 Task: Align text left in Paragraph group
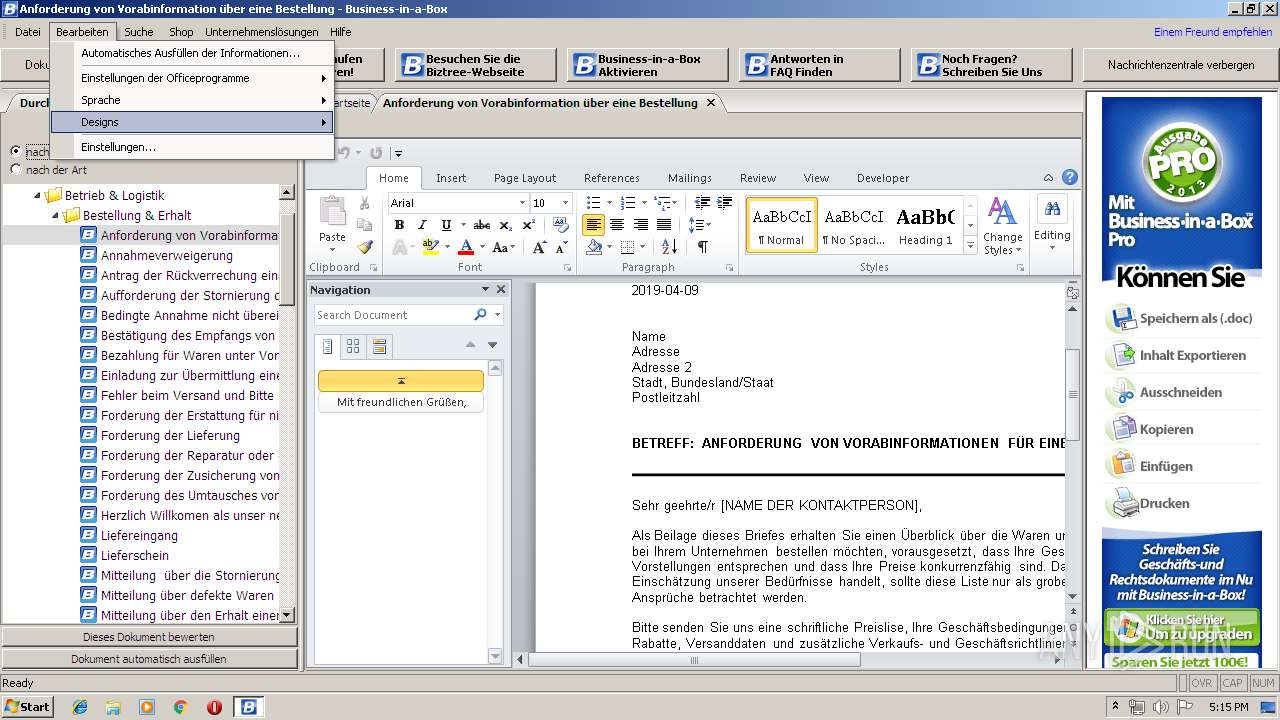click(x=593, y=225)
